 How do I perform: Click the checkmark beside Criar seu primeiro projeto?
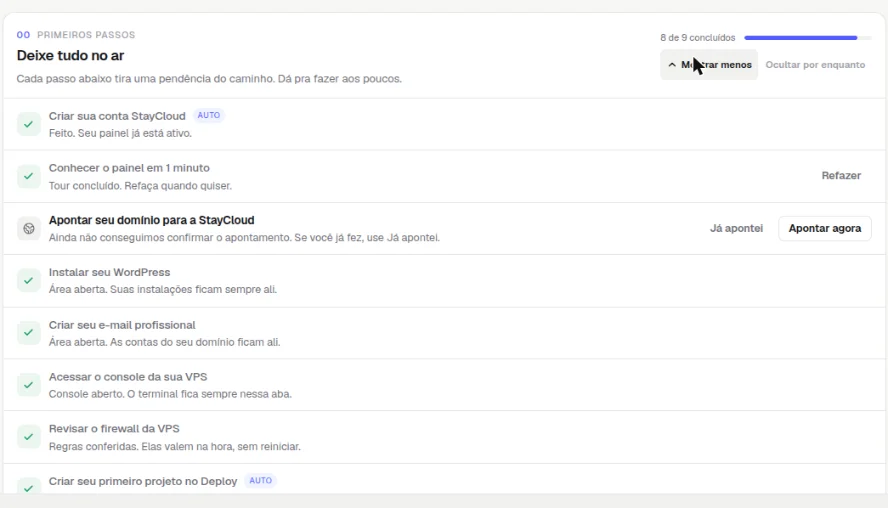tap(28, 487)
